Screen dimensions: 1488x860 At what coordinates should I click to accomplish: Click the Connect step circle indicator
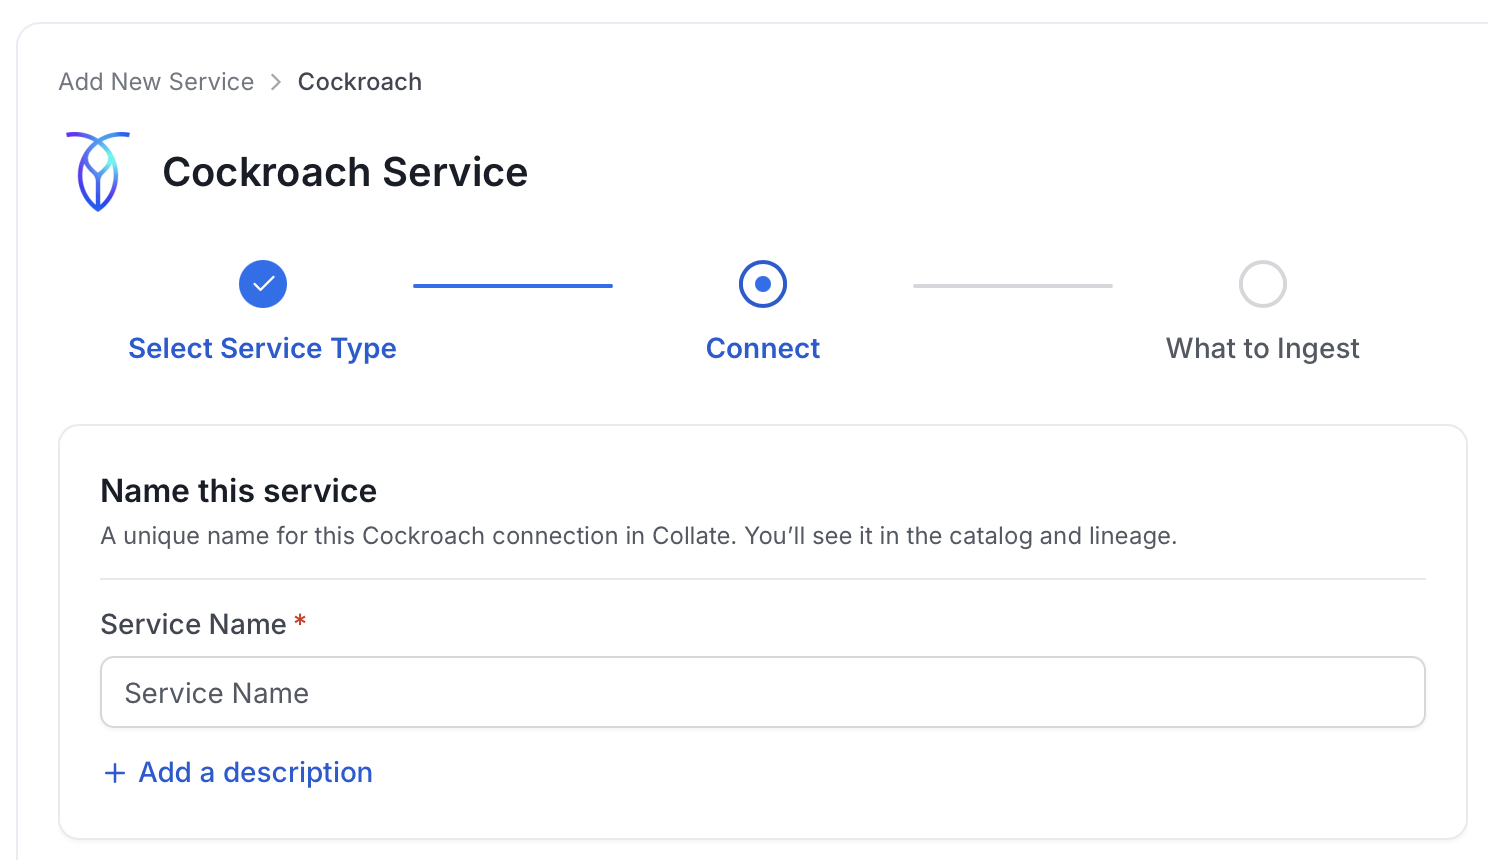click(763, 284)
